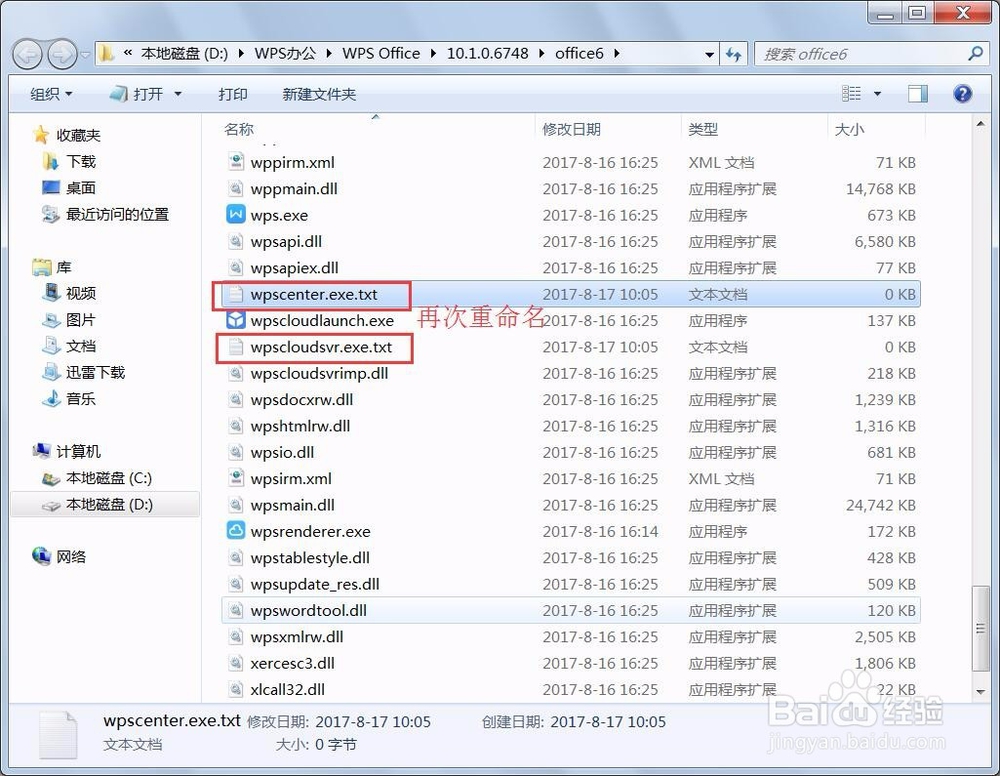Select 收藏夹 in navigation pane
Screen dimensions: 1000x776
(x=68, y=135)
